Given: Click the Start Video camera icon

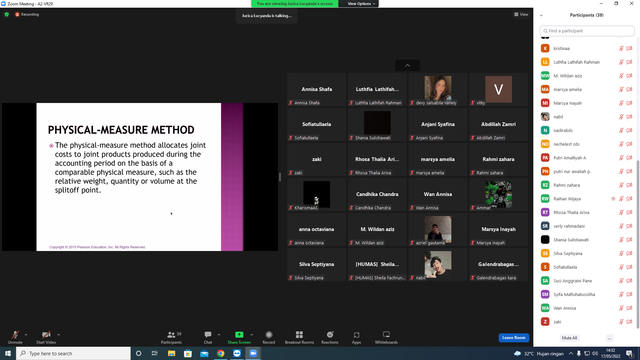Looking at the screenshot, I should coord(46,335).
